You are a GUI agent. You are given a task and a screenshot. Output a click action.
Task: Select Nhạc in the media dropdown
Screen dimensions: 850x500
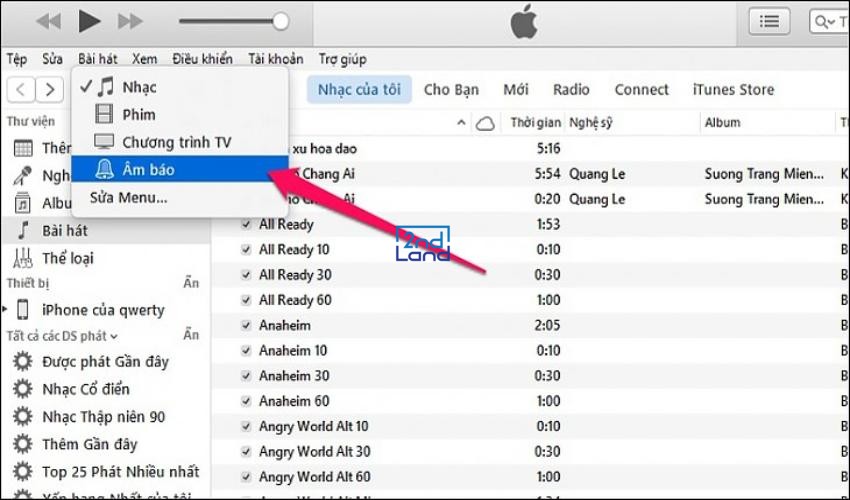click(179, 87)
